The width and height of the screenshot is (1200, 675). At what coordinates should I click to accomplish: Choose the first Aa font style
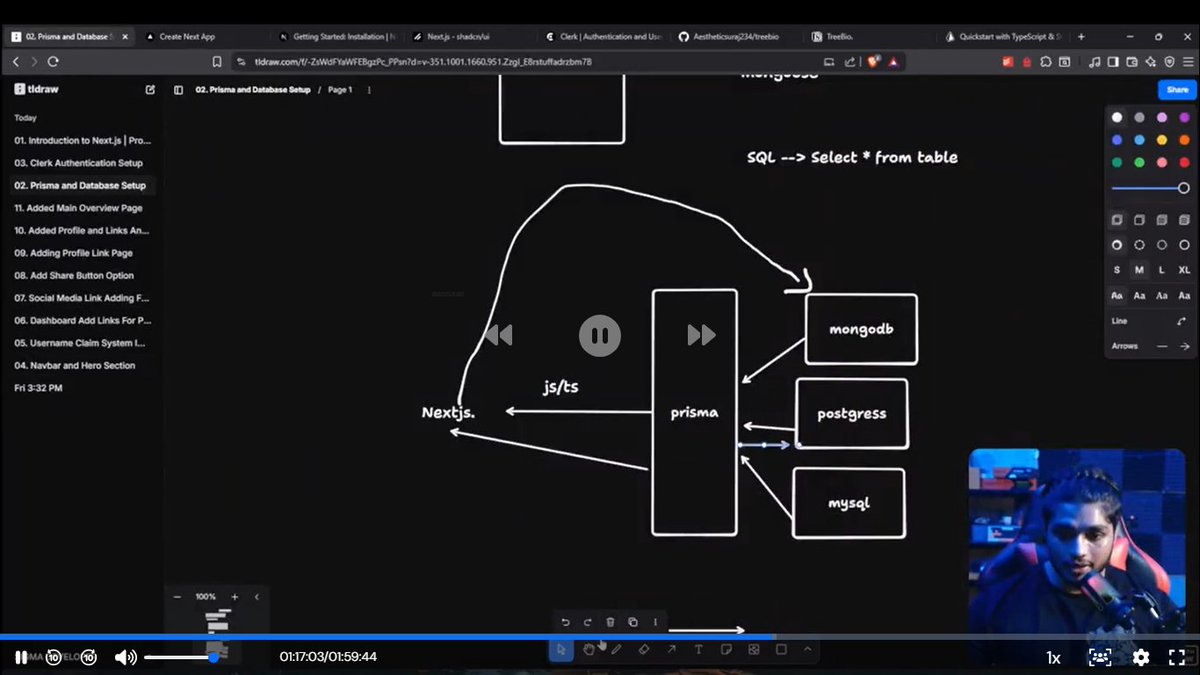[1117, 296]
